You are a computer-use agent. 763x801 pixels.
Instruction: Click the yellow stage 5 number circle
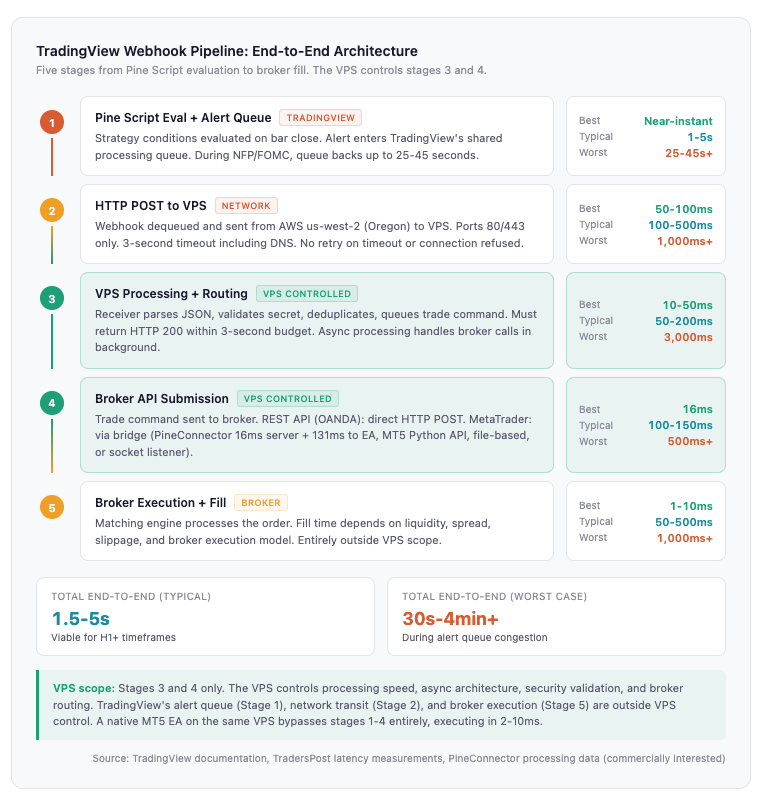point(52,507)
